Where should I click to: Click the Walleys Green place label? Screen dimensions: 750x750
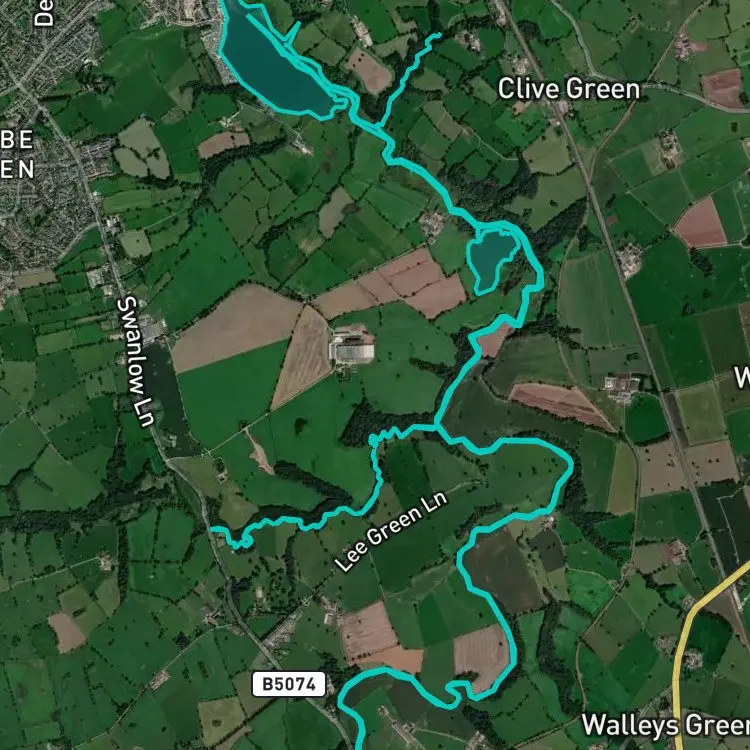pos(665,724)
